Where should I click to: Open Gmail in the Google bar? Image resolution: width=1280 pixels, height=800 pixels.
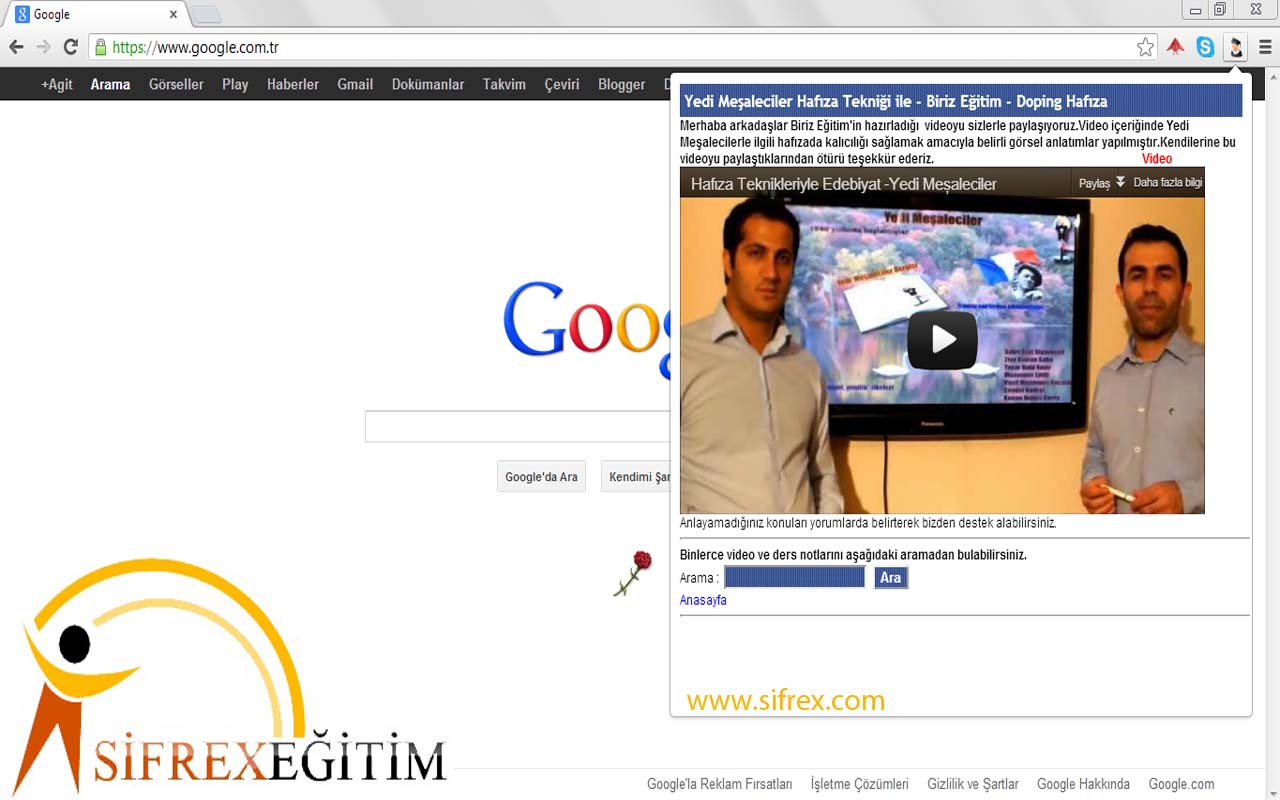[355, 84]
